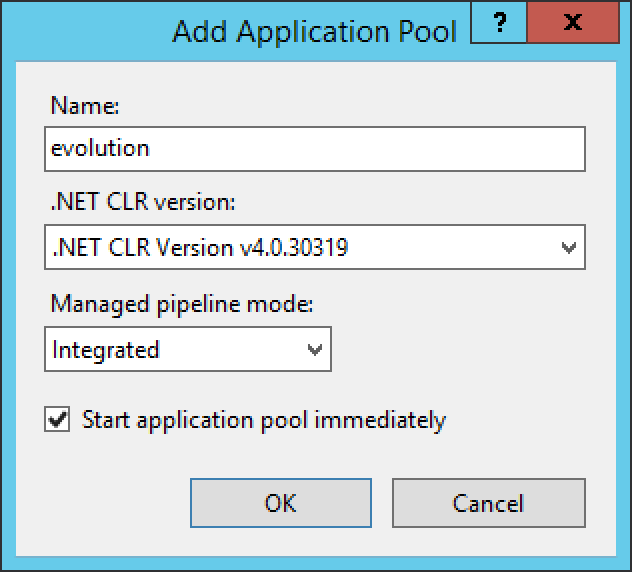Click the Name: label
The width and height of the screenshot is (632, 572).
[85, 106]
